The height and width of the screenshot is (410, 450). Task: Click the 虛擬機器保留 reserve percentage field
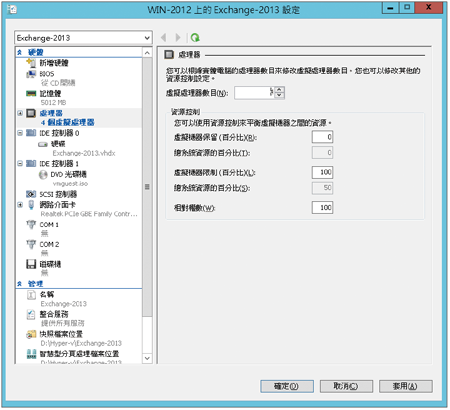click(322, 137)
